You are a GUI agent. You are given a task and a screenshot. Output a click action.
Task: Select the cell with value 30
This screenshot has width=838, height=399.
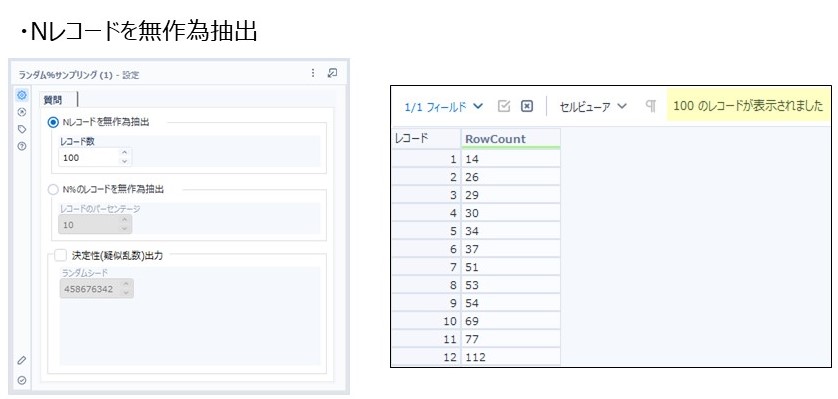coord(510,213)
